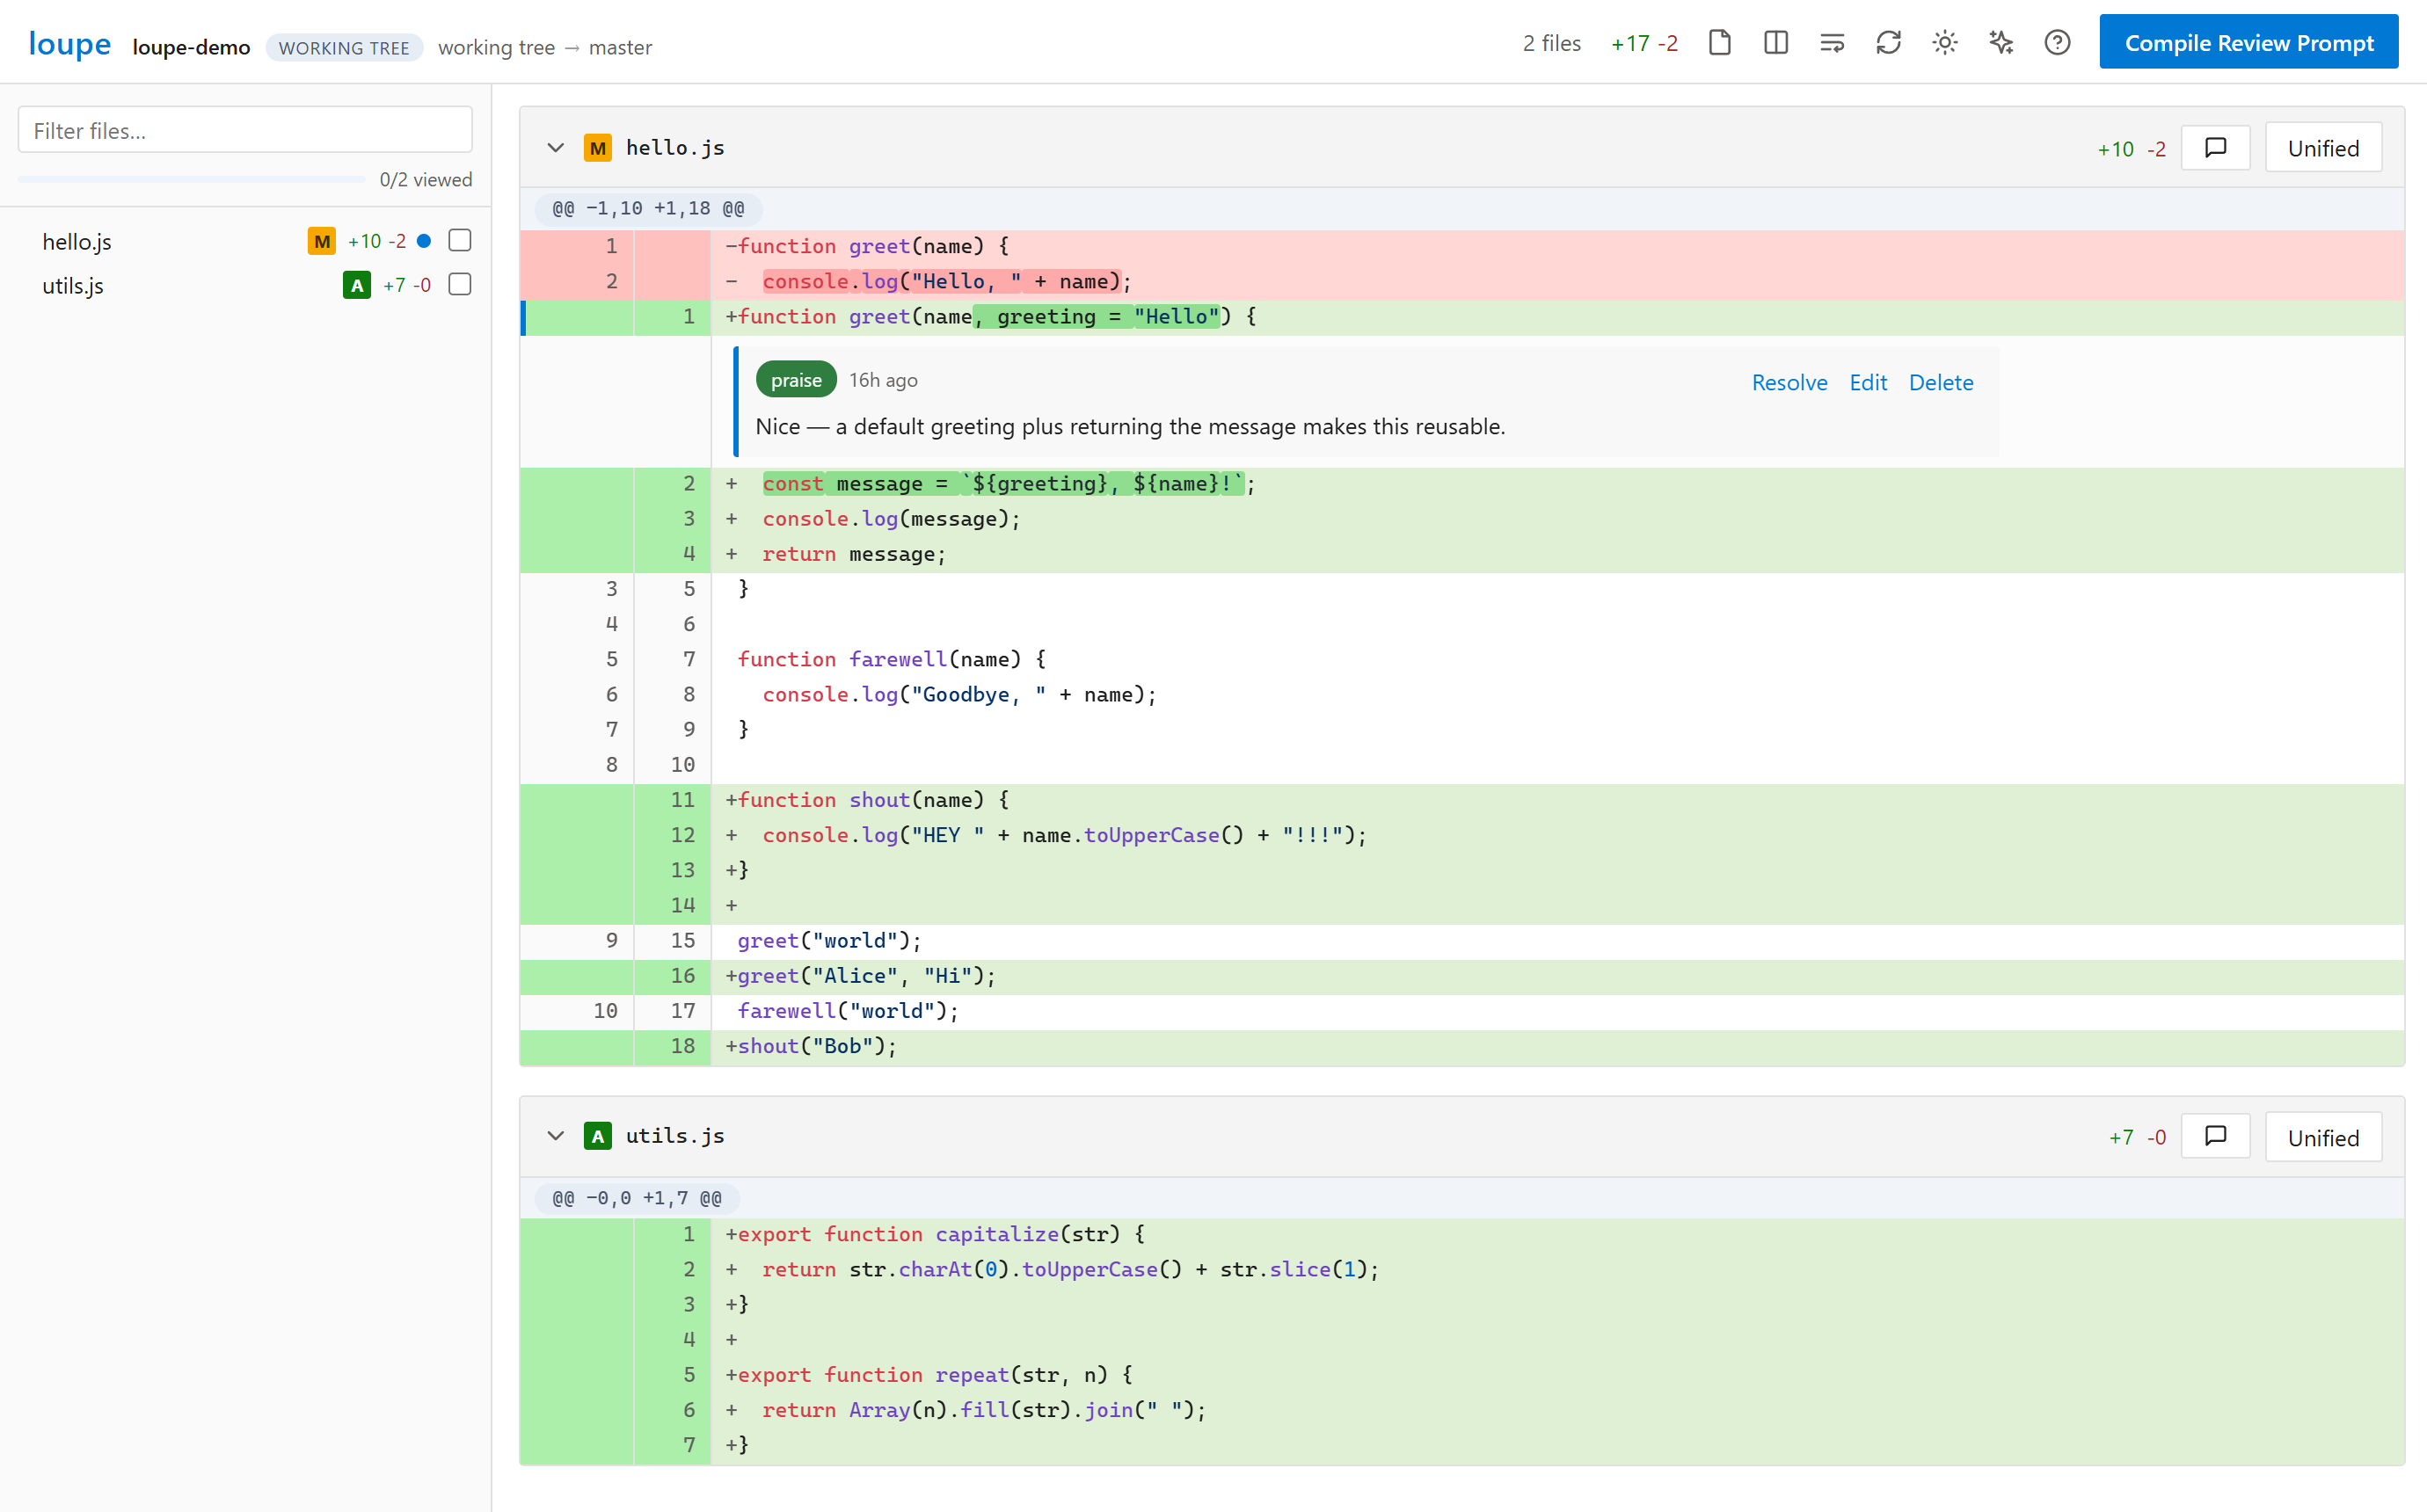2427x1512 pixels.
Task: Click line 'export function capitalize(str)'
Action: [x=1462, y=1234]
